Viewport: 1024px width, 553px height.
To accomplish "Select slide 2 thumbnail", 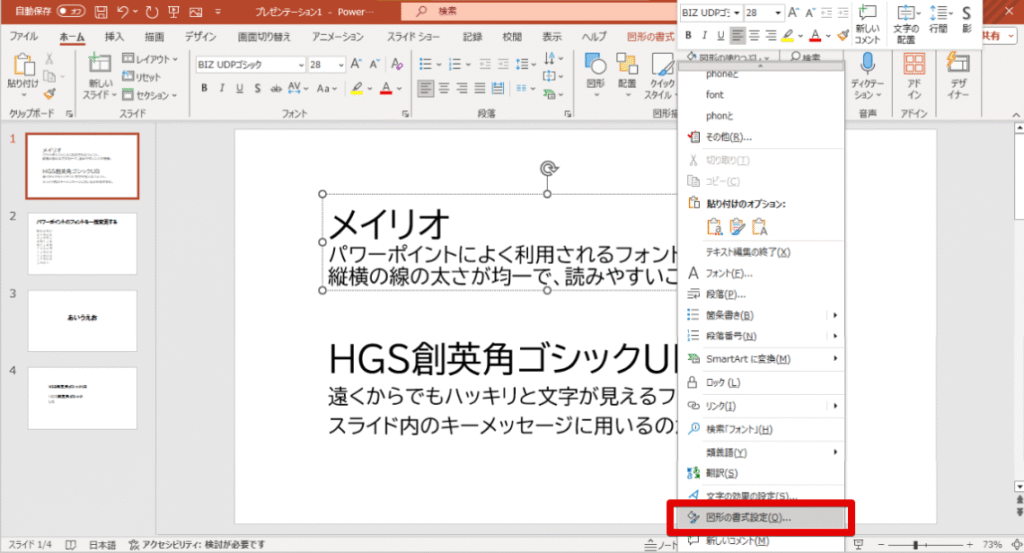I will (82, 244).
